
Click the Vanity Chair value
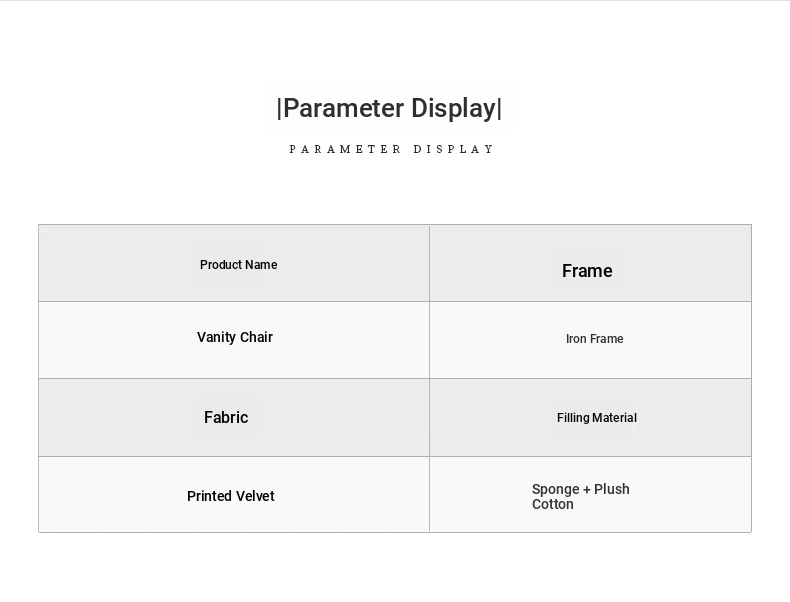235,337
